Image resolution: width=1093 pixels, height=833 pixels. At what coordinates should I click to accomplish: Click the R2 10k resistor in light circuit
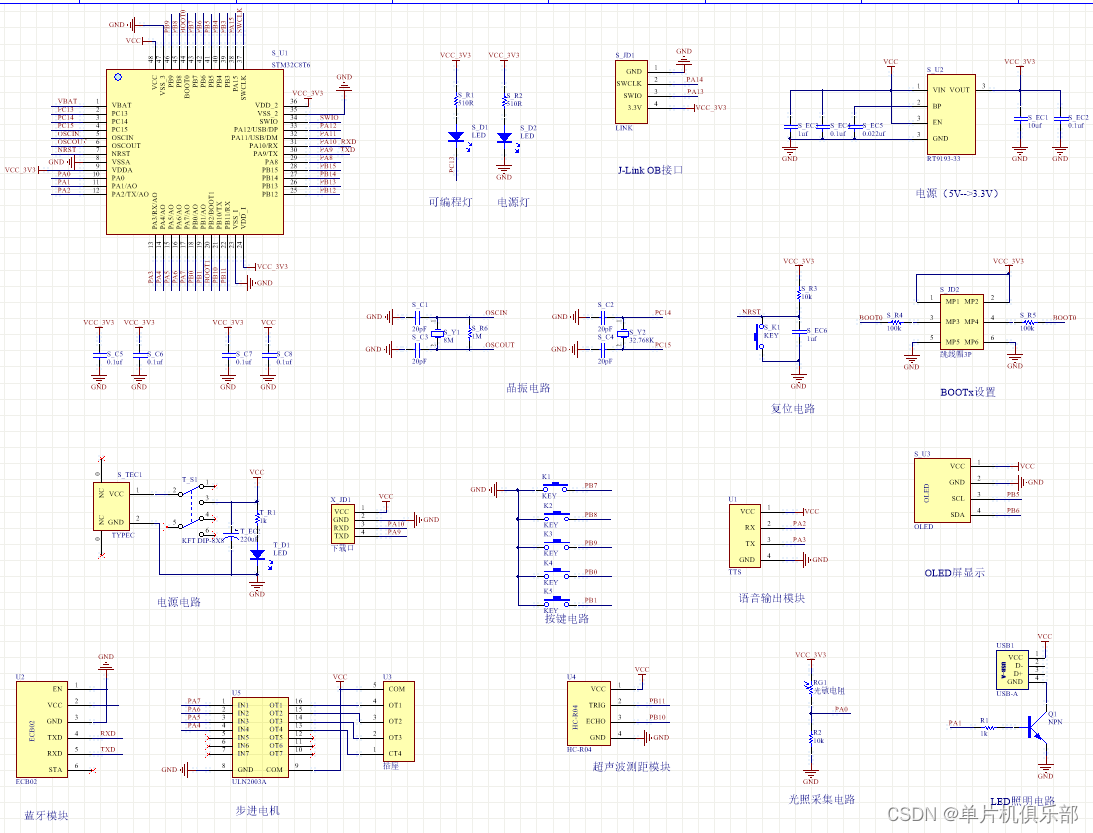pos(811,738)
